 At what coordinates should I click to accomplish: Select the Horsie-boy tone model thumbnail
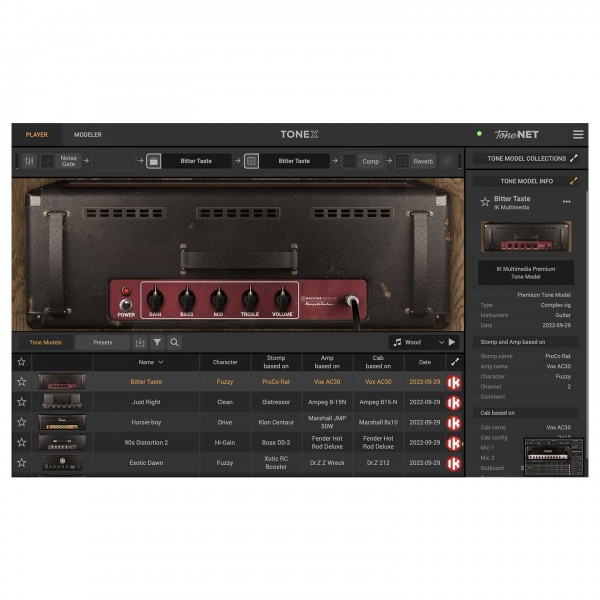[62, 422]
